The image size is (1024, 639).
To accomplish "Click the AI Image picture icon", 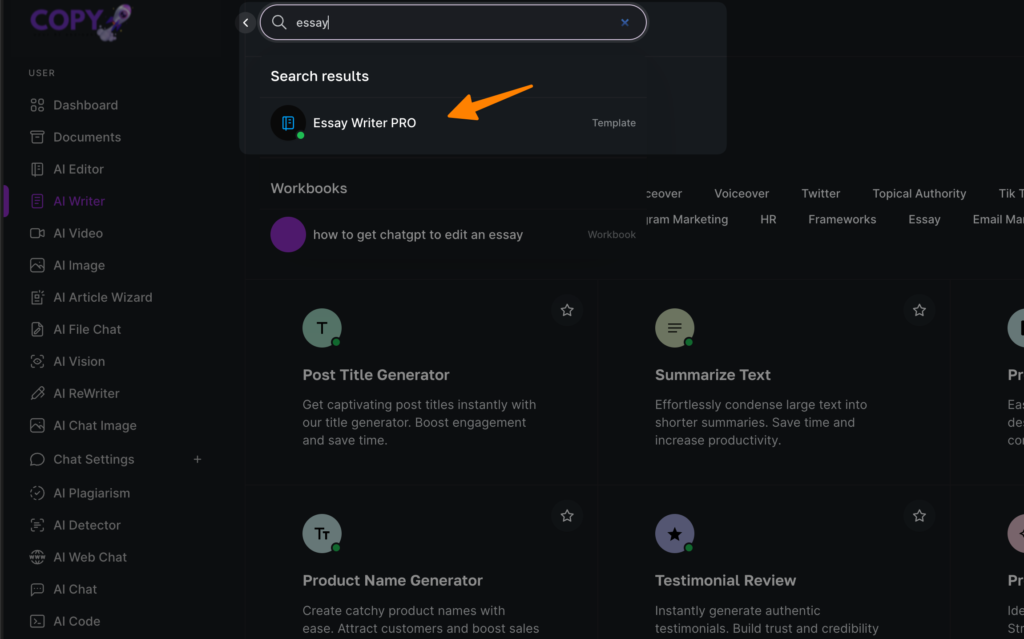I will 37,265.
